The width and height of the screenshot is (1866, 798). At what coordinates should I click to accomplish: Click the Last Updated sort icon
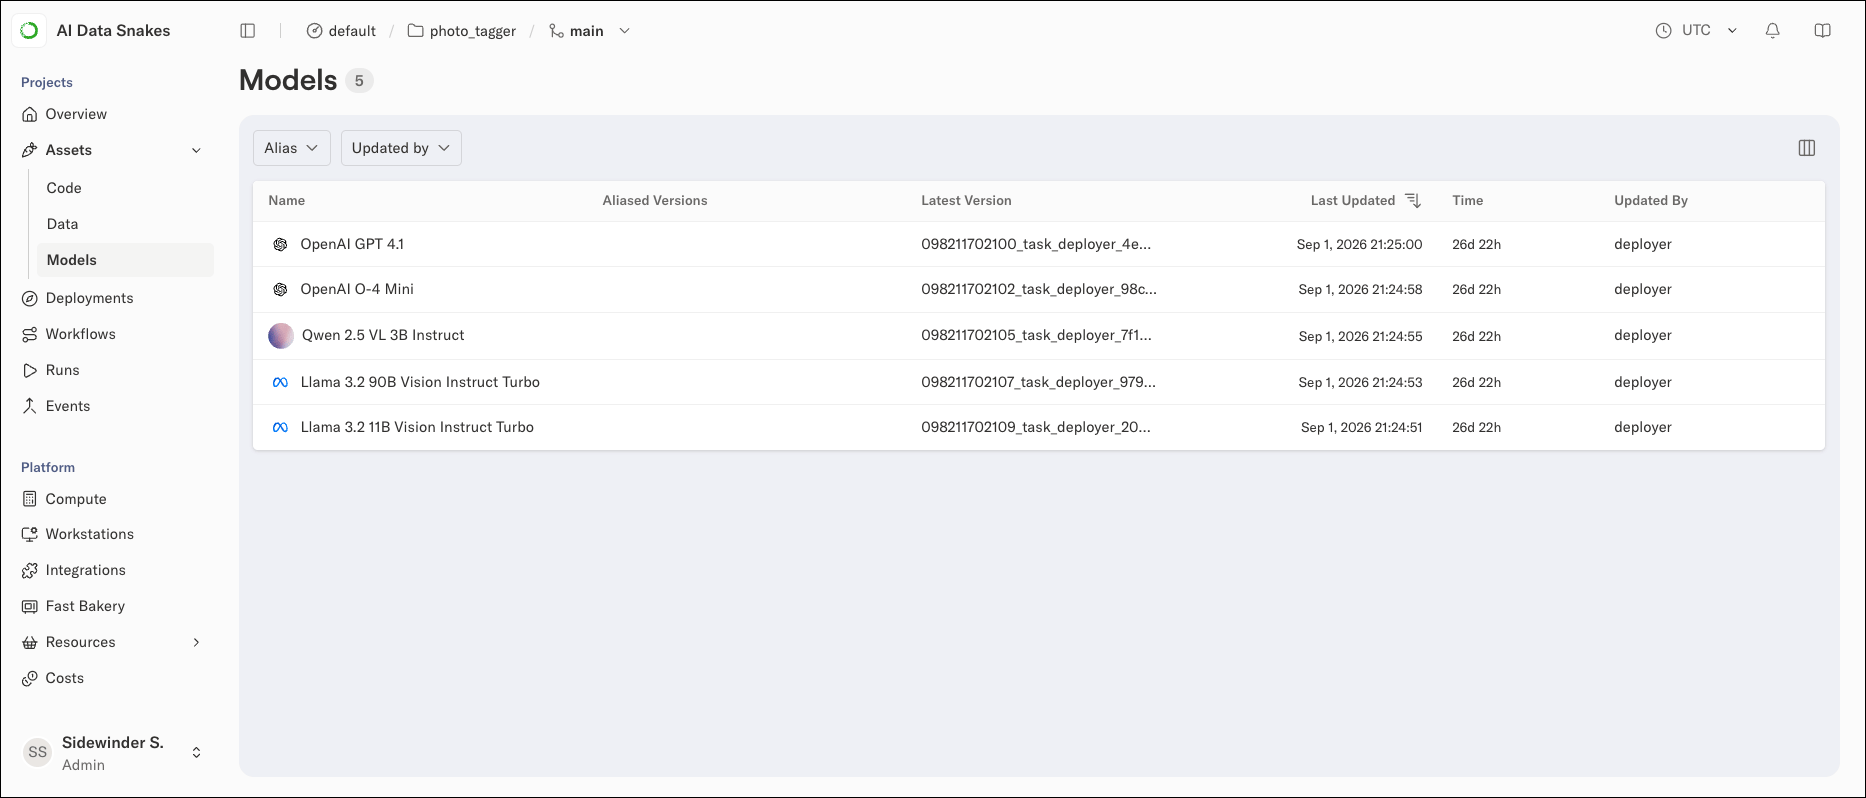click(x=1413, y=201)
